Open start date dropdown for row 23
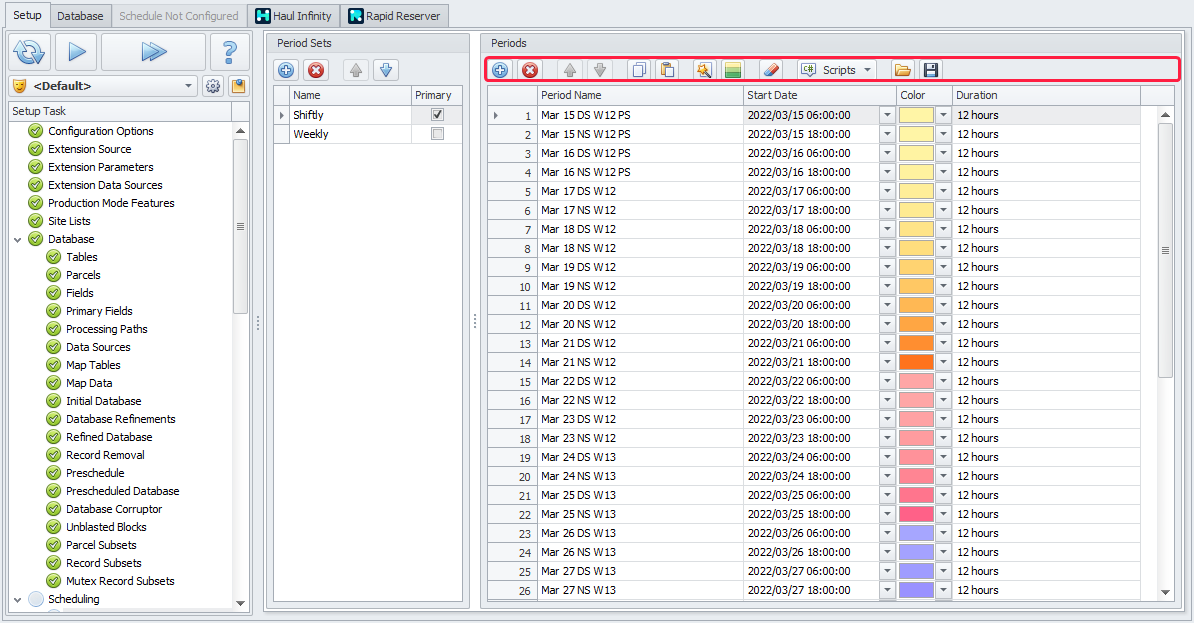This screenshot has width=1194, height=623. (x=887, y=533)
